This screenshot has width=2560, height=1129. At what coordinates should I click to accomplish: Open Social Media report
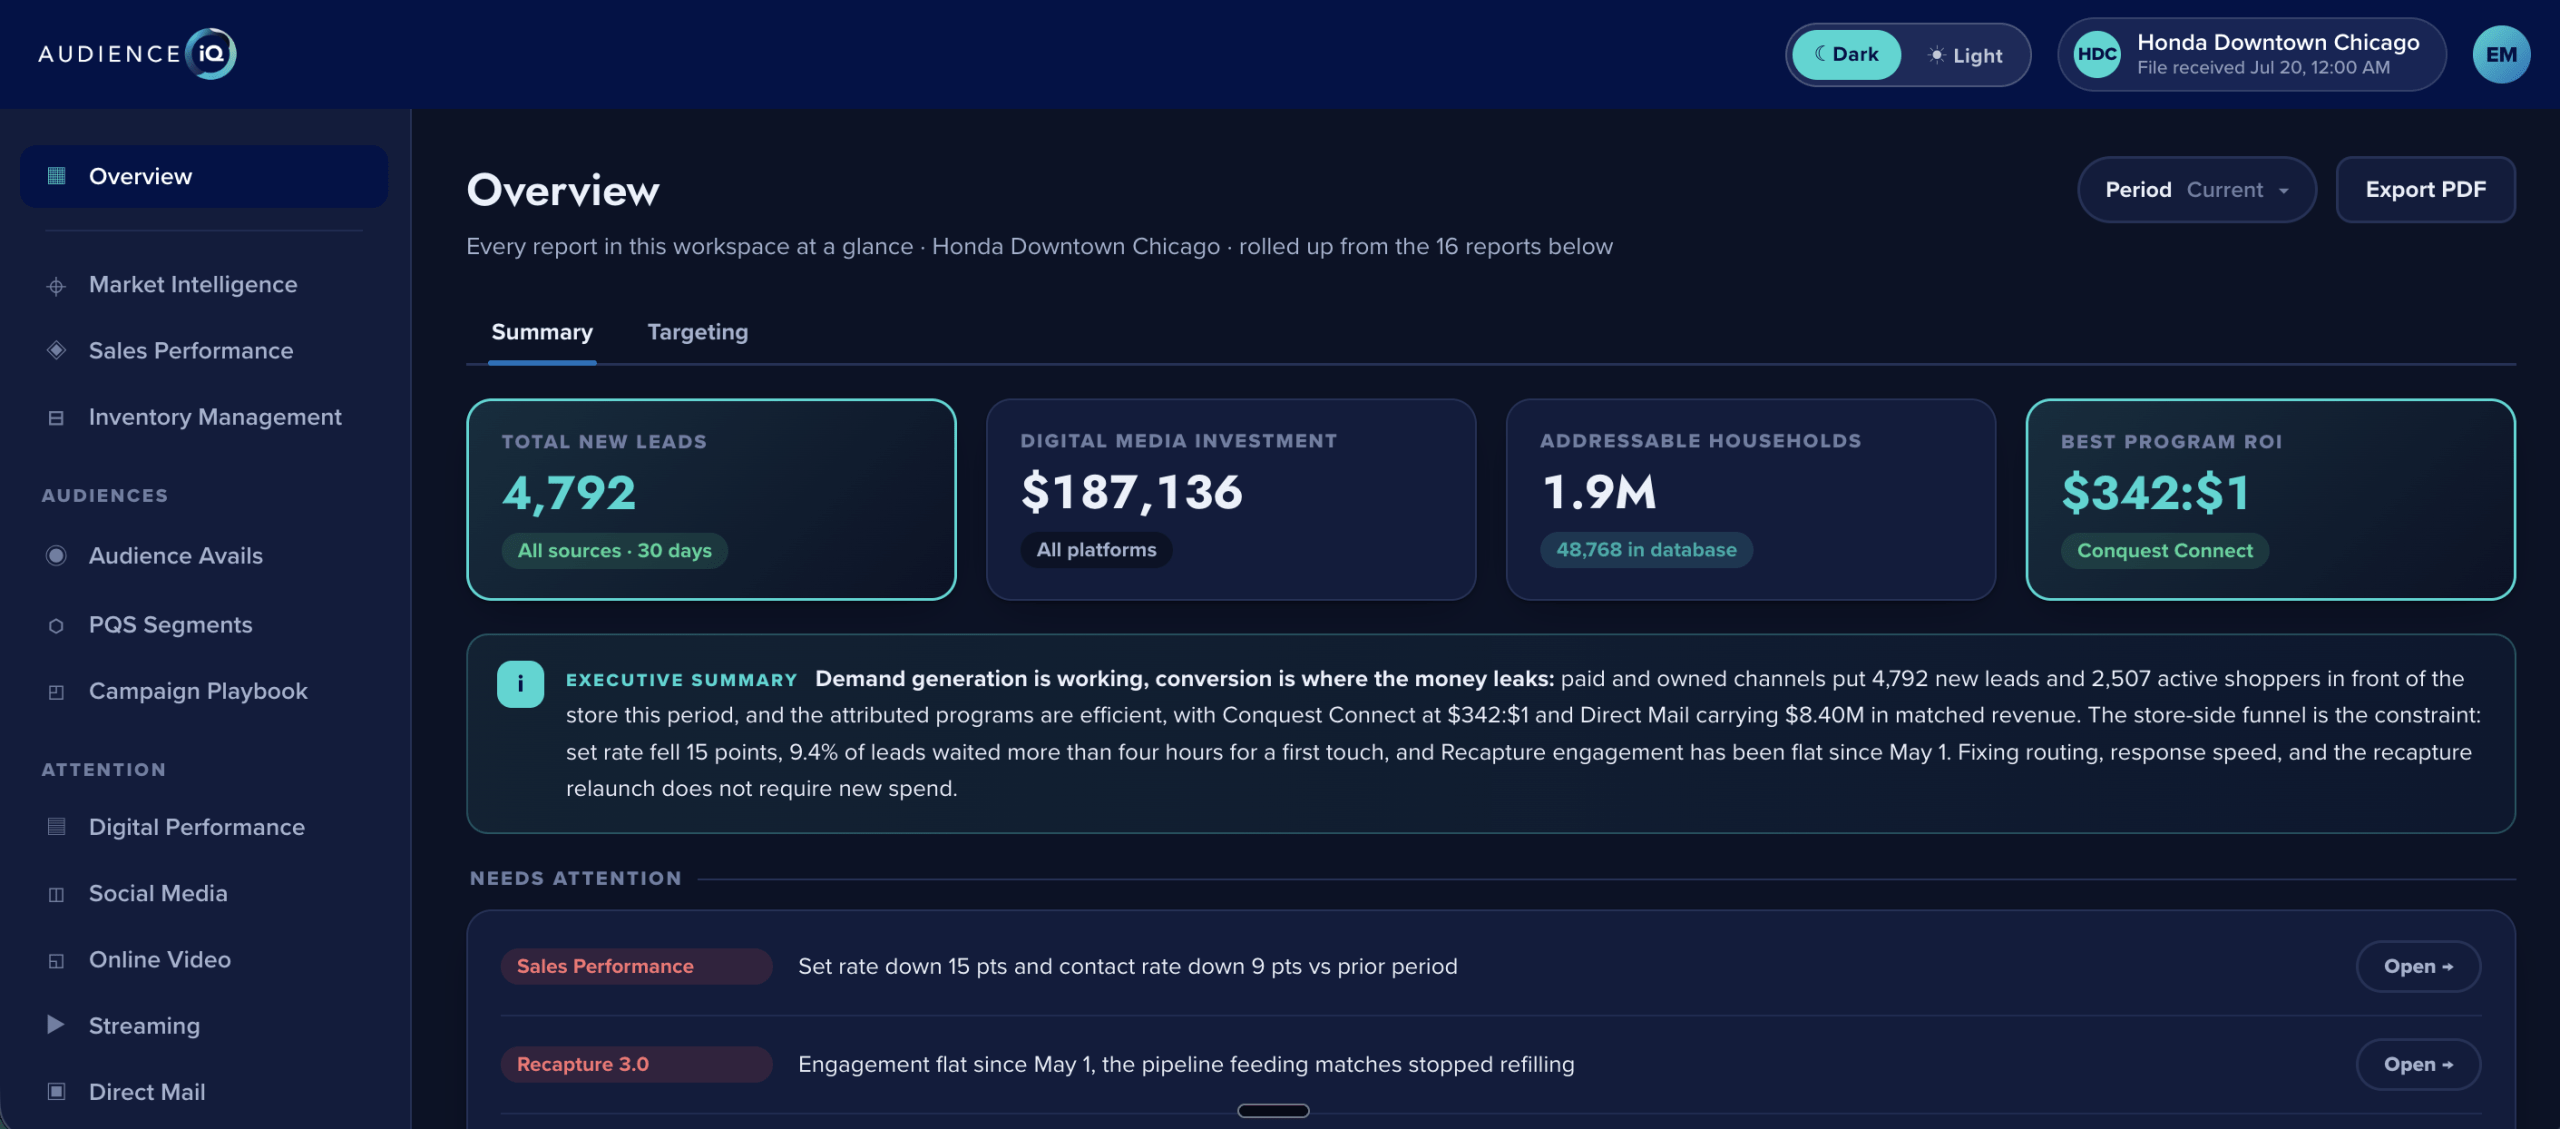[204, 894]
